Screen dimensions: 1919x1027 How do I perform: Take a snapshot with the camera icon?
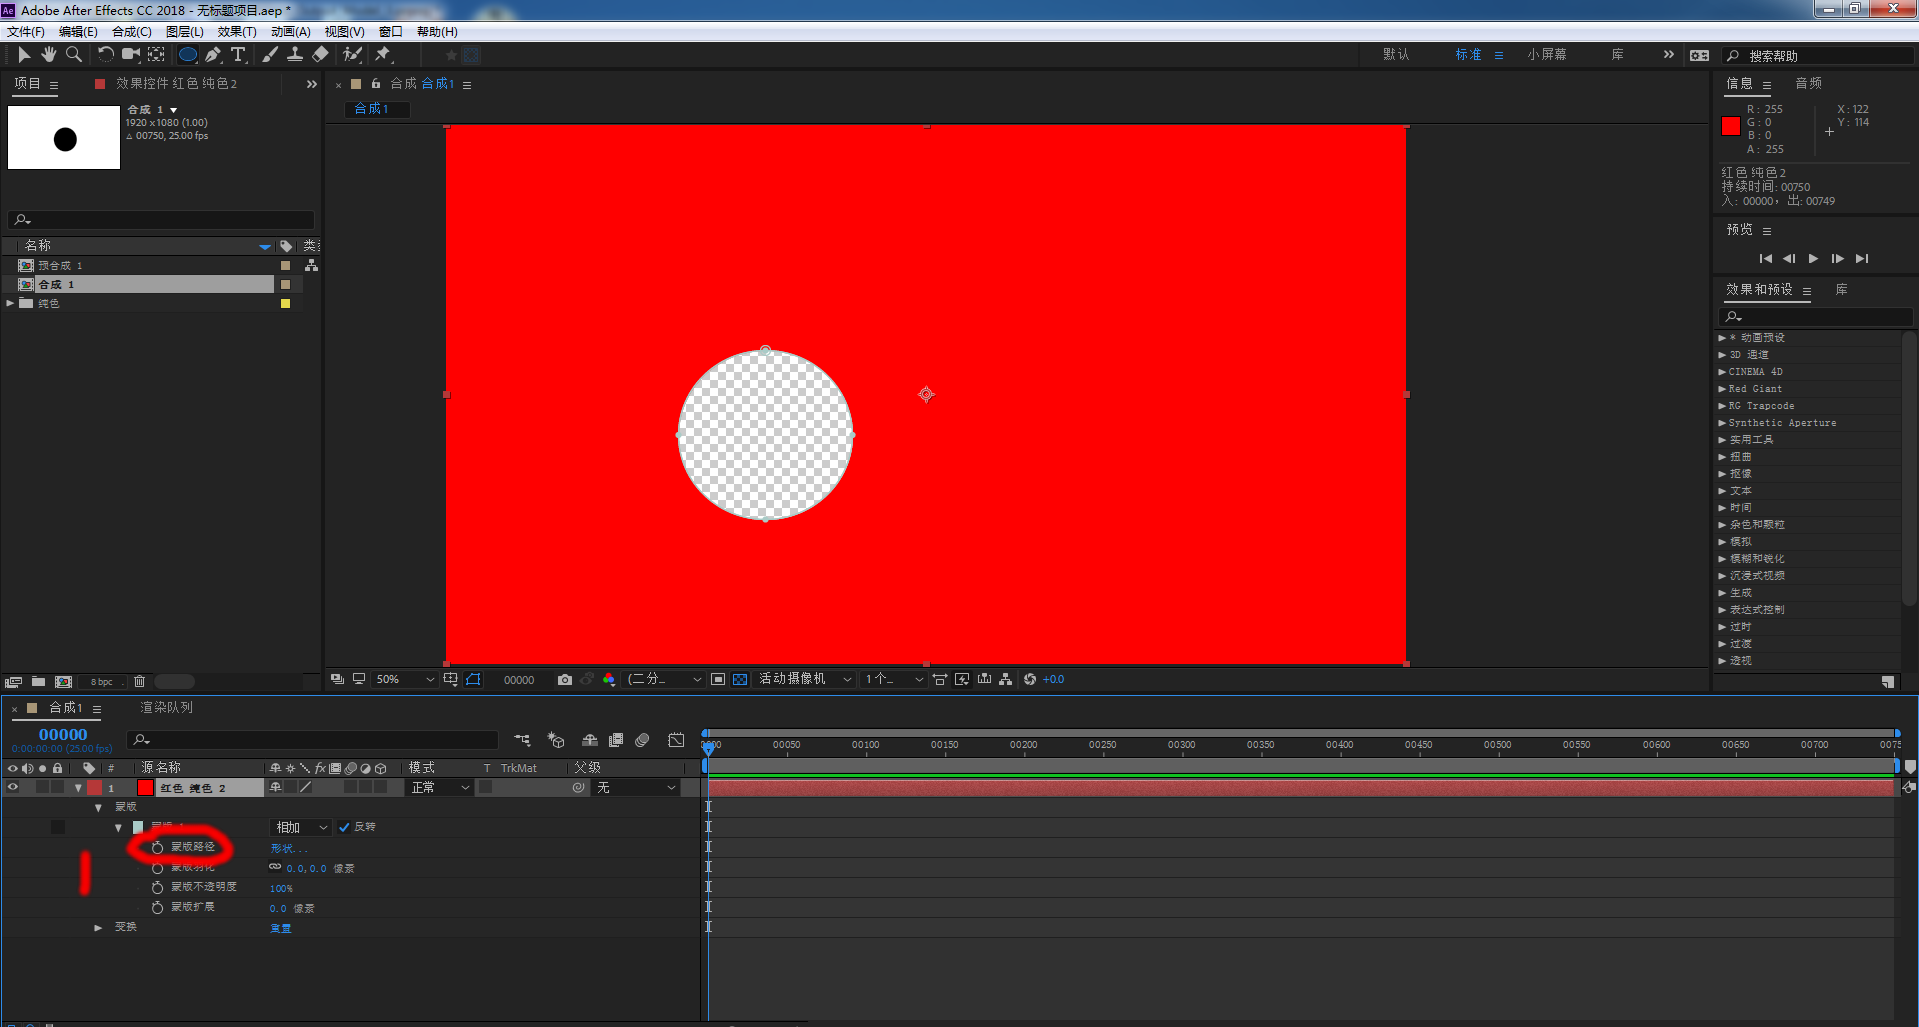565,680
